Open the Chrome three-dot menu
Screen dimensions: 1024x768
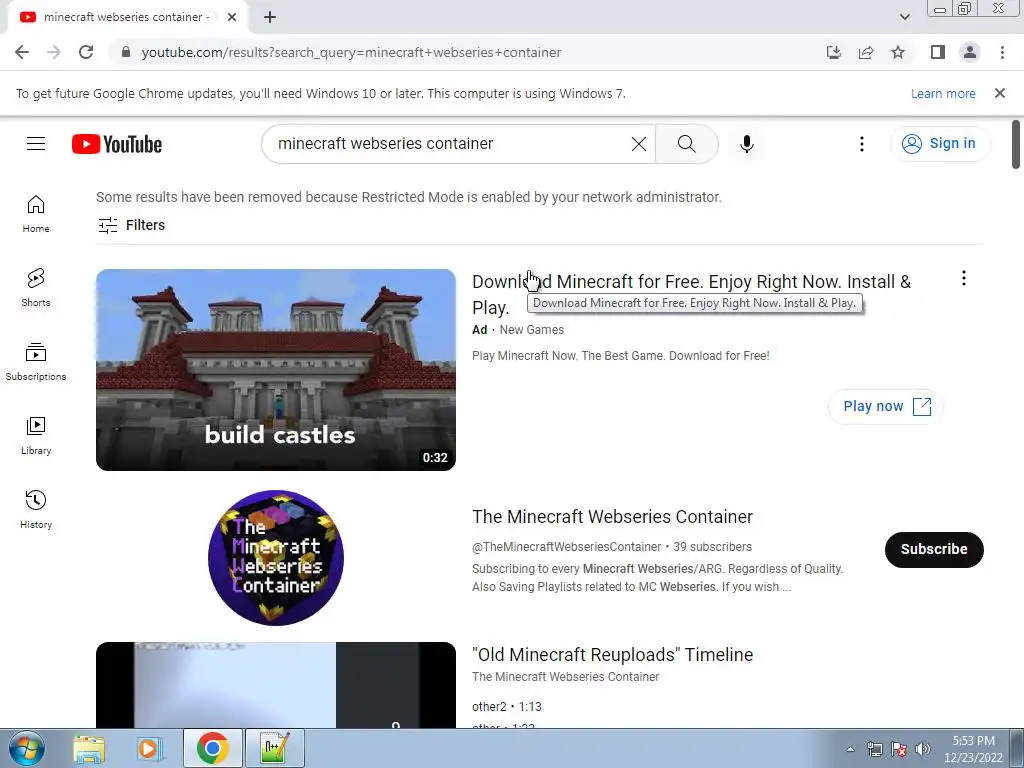1002,52
